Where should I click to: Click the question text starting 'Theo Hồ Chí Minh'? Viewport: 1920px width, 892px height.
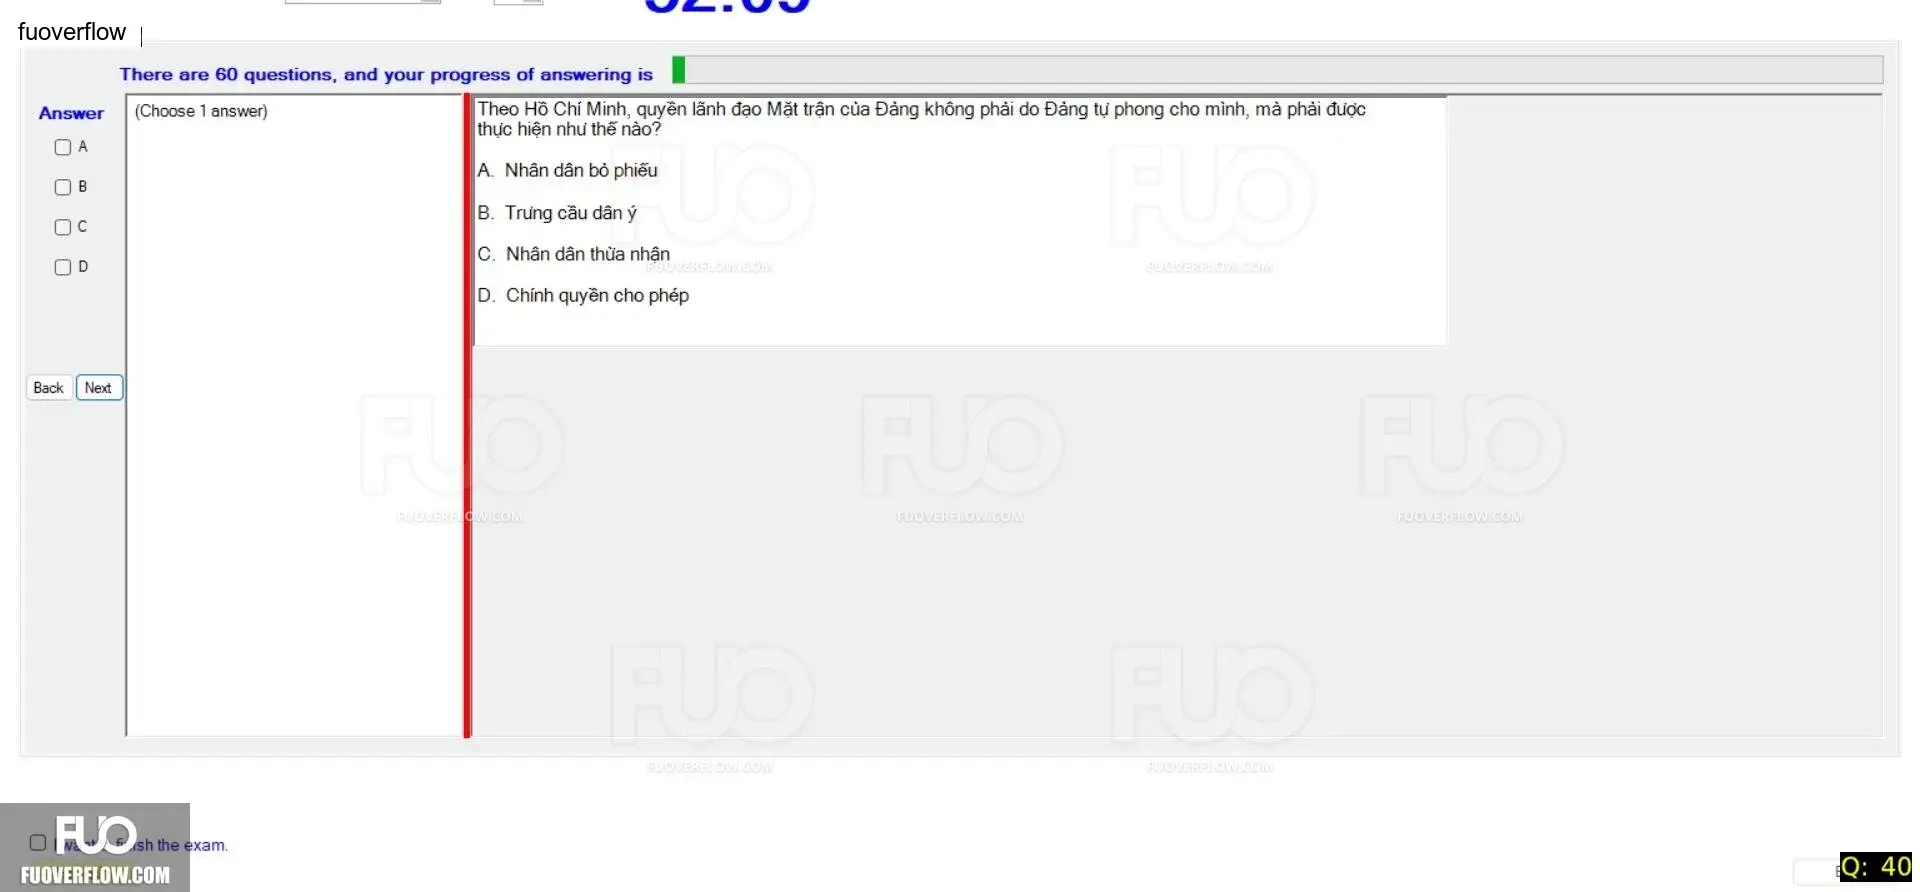[x=921, y=119]
